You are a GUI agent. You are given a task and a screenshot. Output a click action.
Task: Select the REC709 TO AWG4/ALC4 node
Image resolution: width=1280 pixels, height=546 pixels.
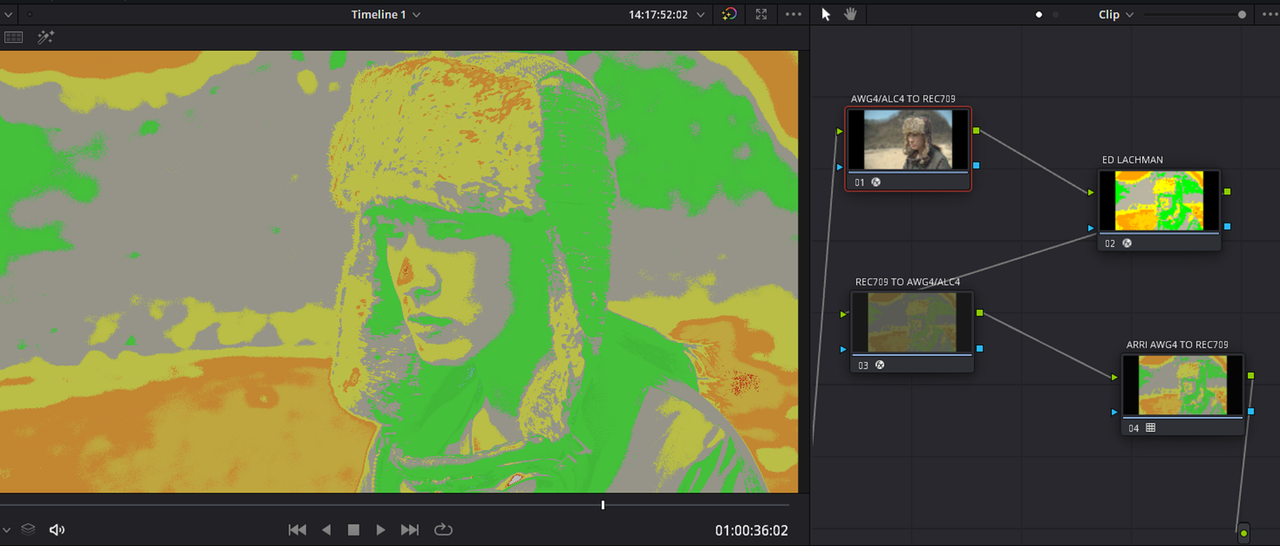pos(911,331)
